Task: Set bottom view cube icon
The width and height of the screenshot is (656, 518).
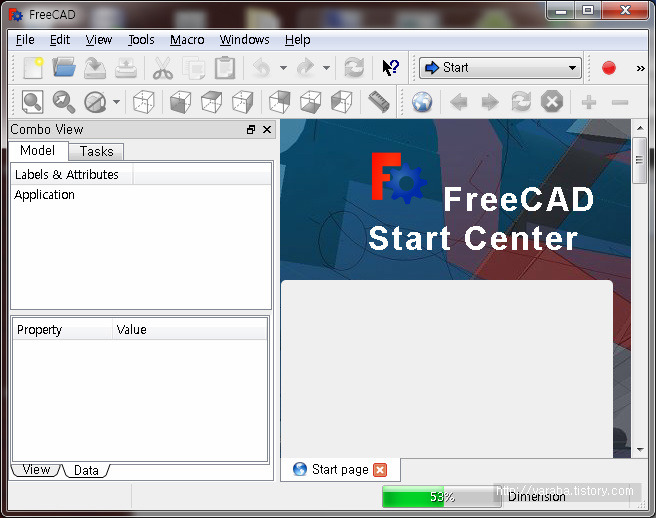Action: coord(310,102)
